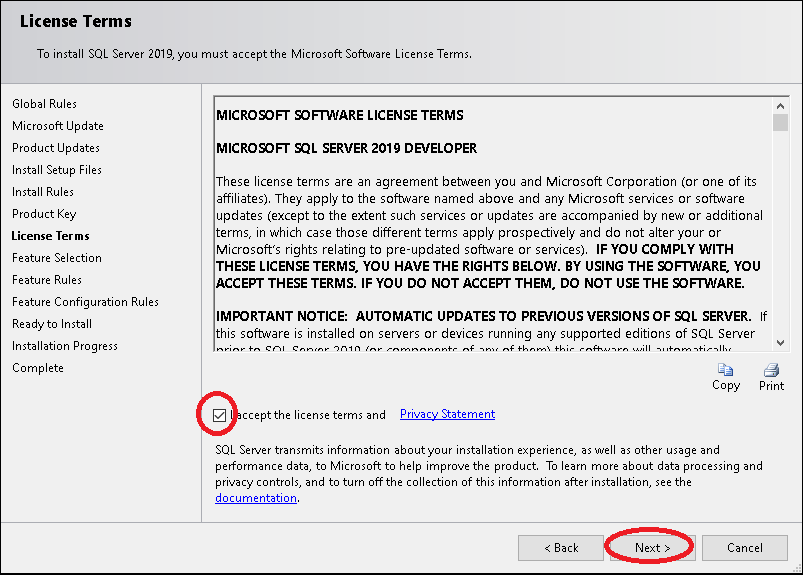Click the Next button
This screenshot has height=575, width=803.
652,548
